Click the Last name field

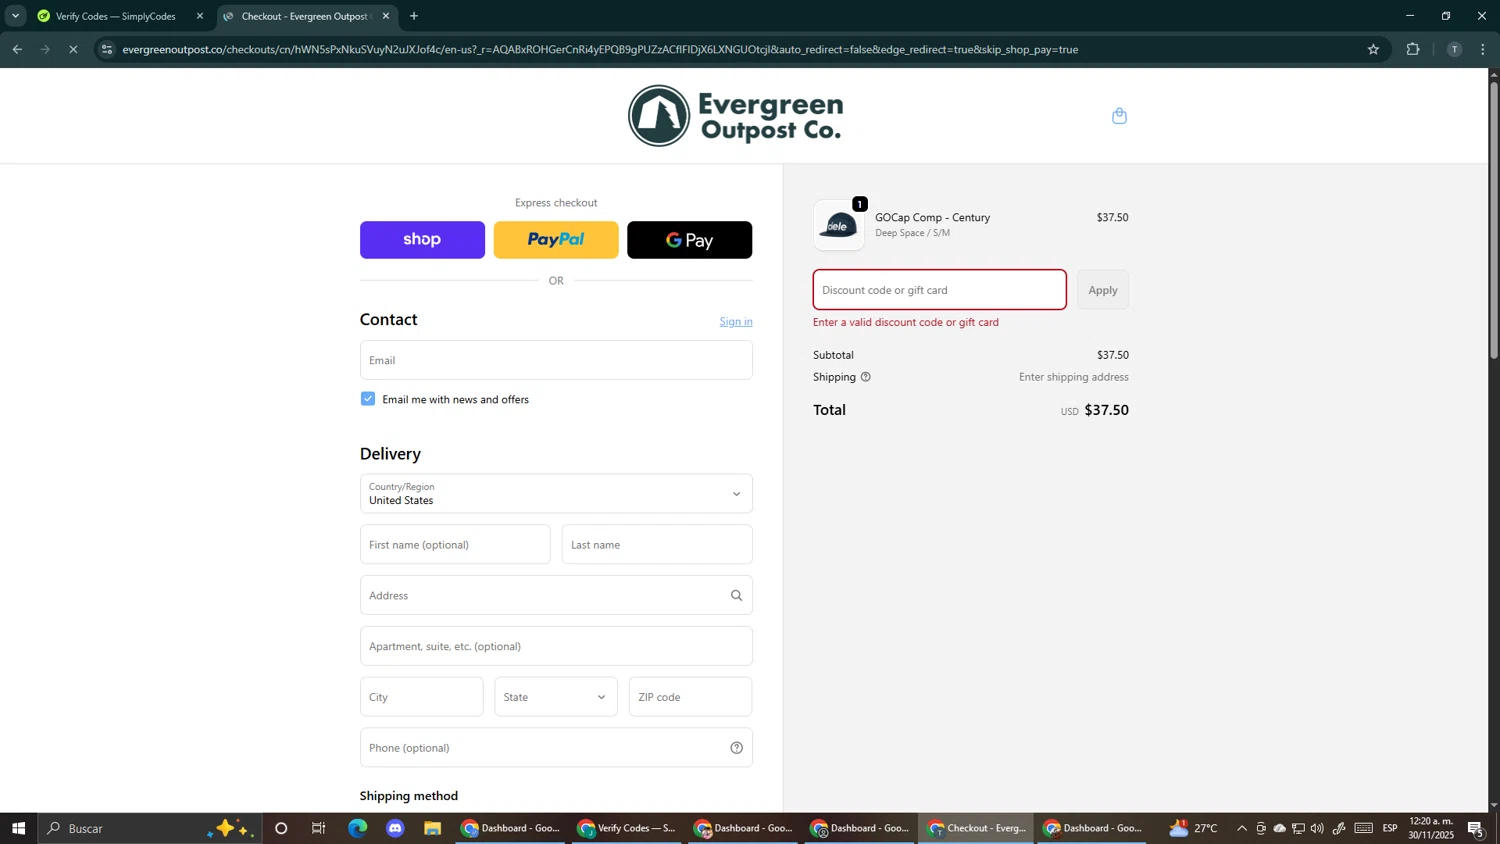657,545
